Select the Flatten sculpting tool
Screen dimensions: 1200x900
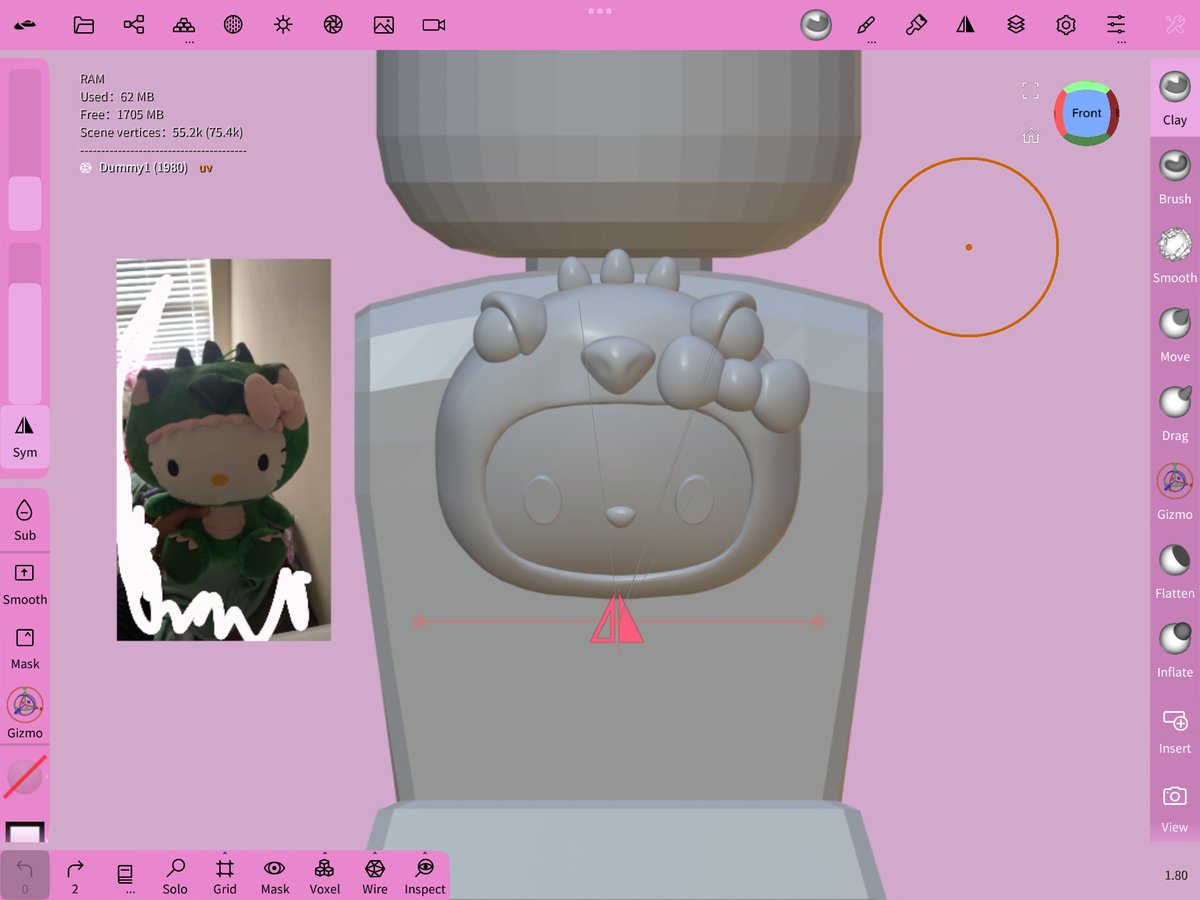[1172, 567]
